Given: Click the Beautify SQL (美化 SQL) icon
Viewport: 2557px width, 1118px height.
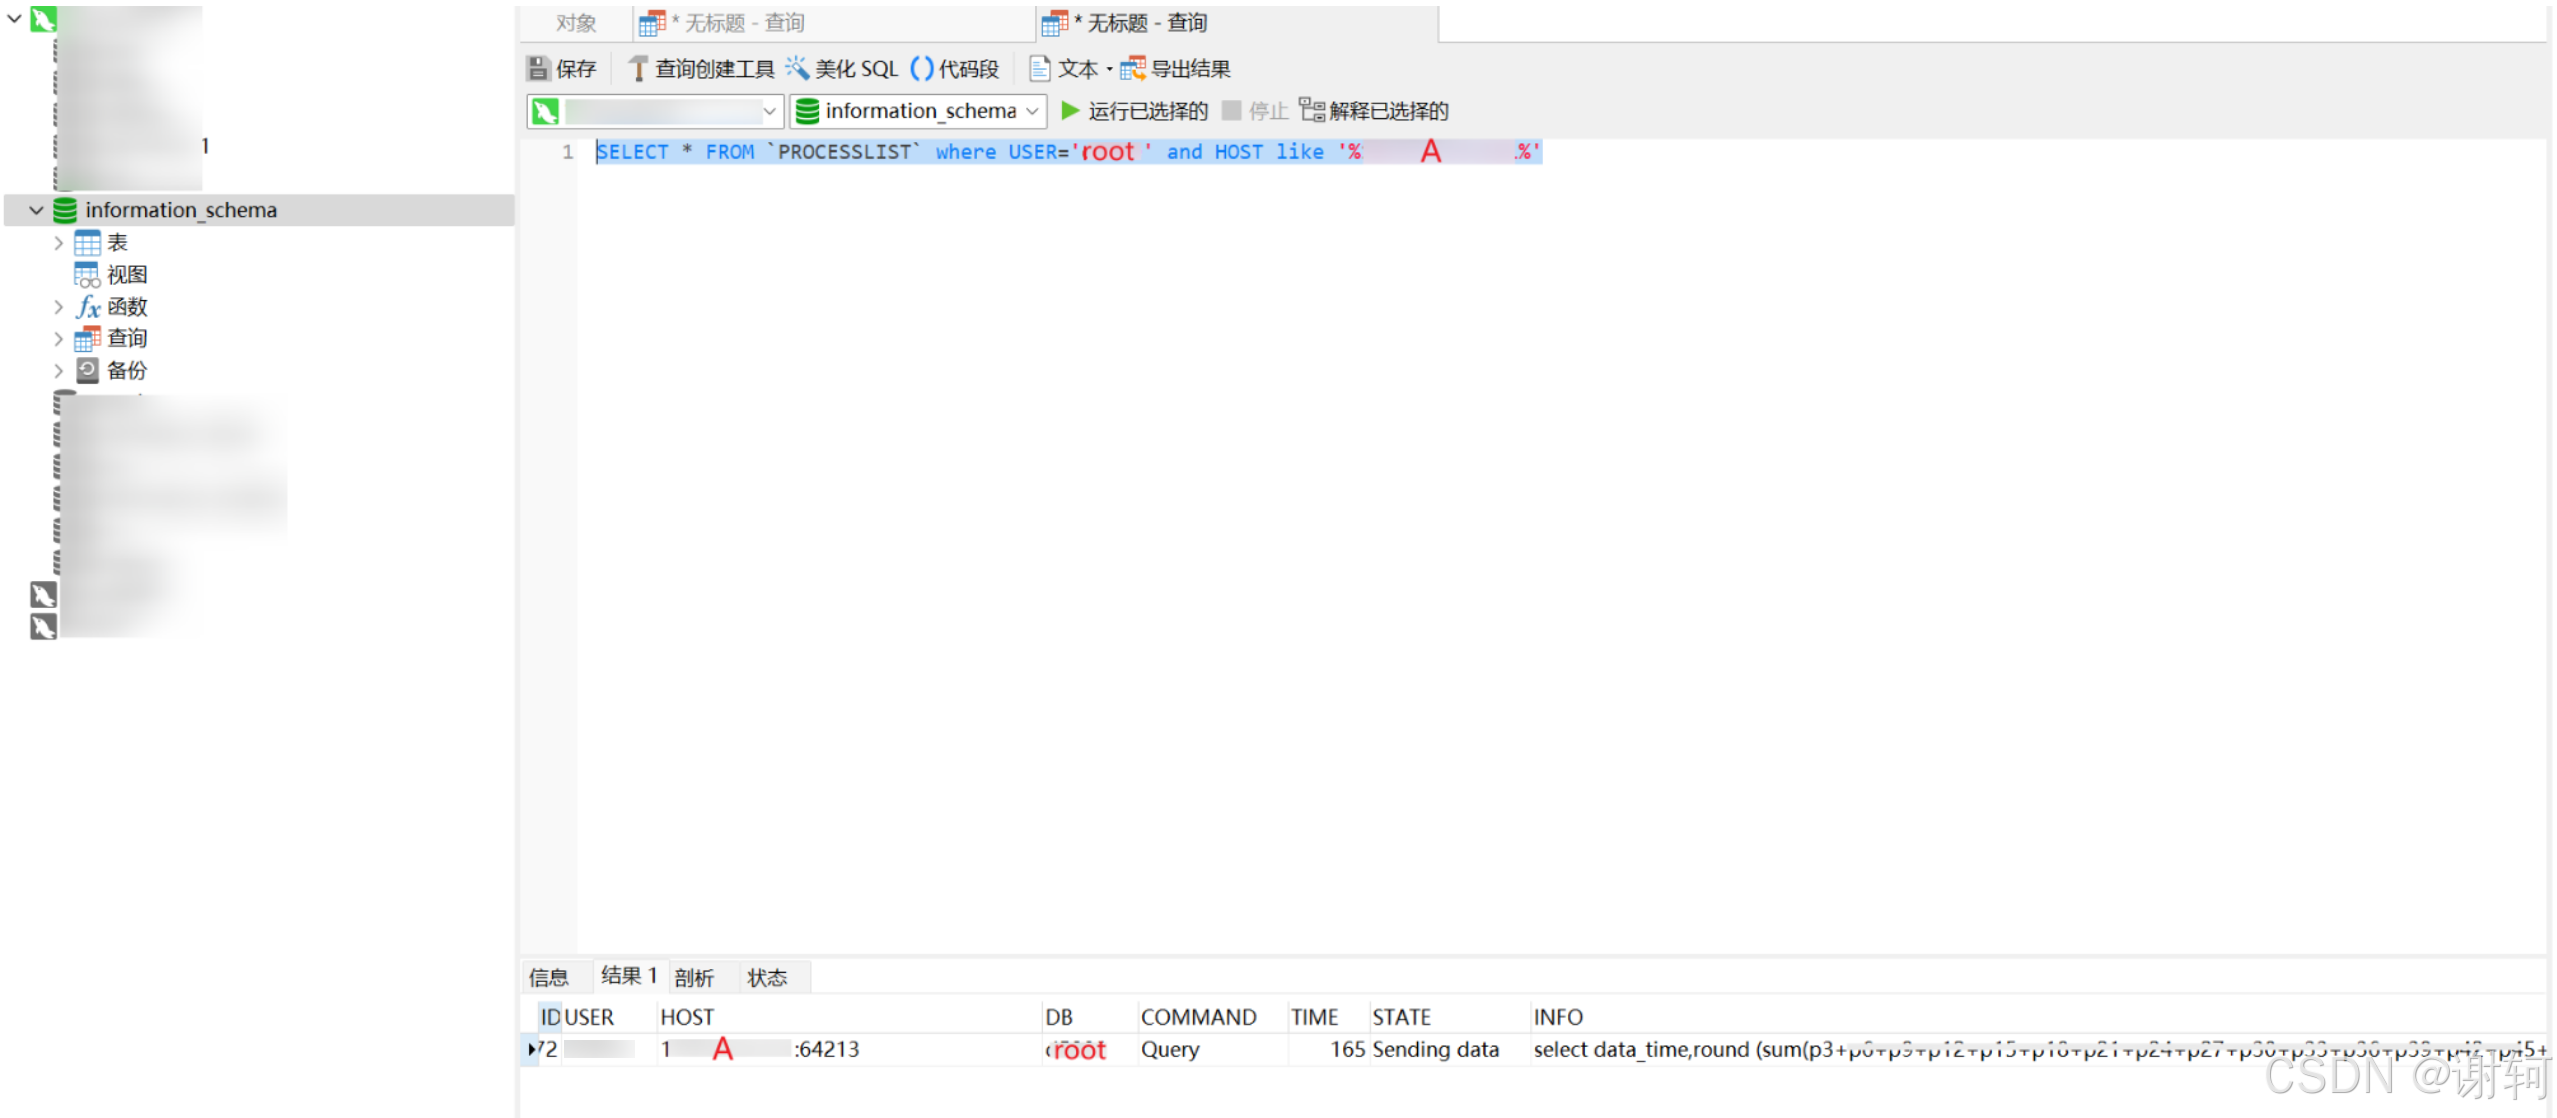Looking at the screenshot, I should 797,68.
